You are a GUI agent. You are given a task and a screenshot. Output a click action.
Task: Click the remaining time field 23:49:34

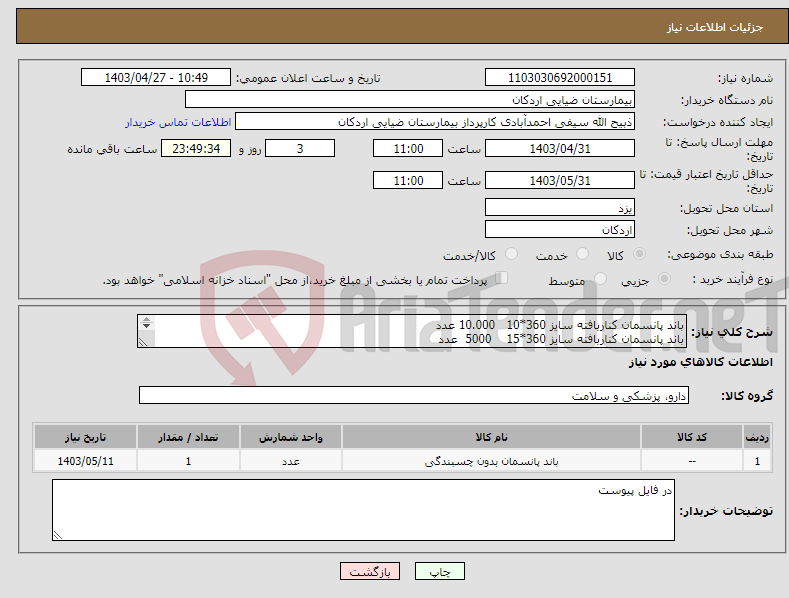196,148
